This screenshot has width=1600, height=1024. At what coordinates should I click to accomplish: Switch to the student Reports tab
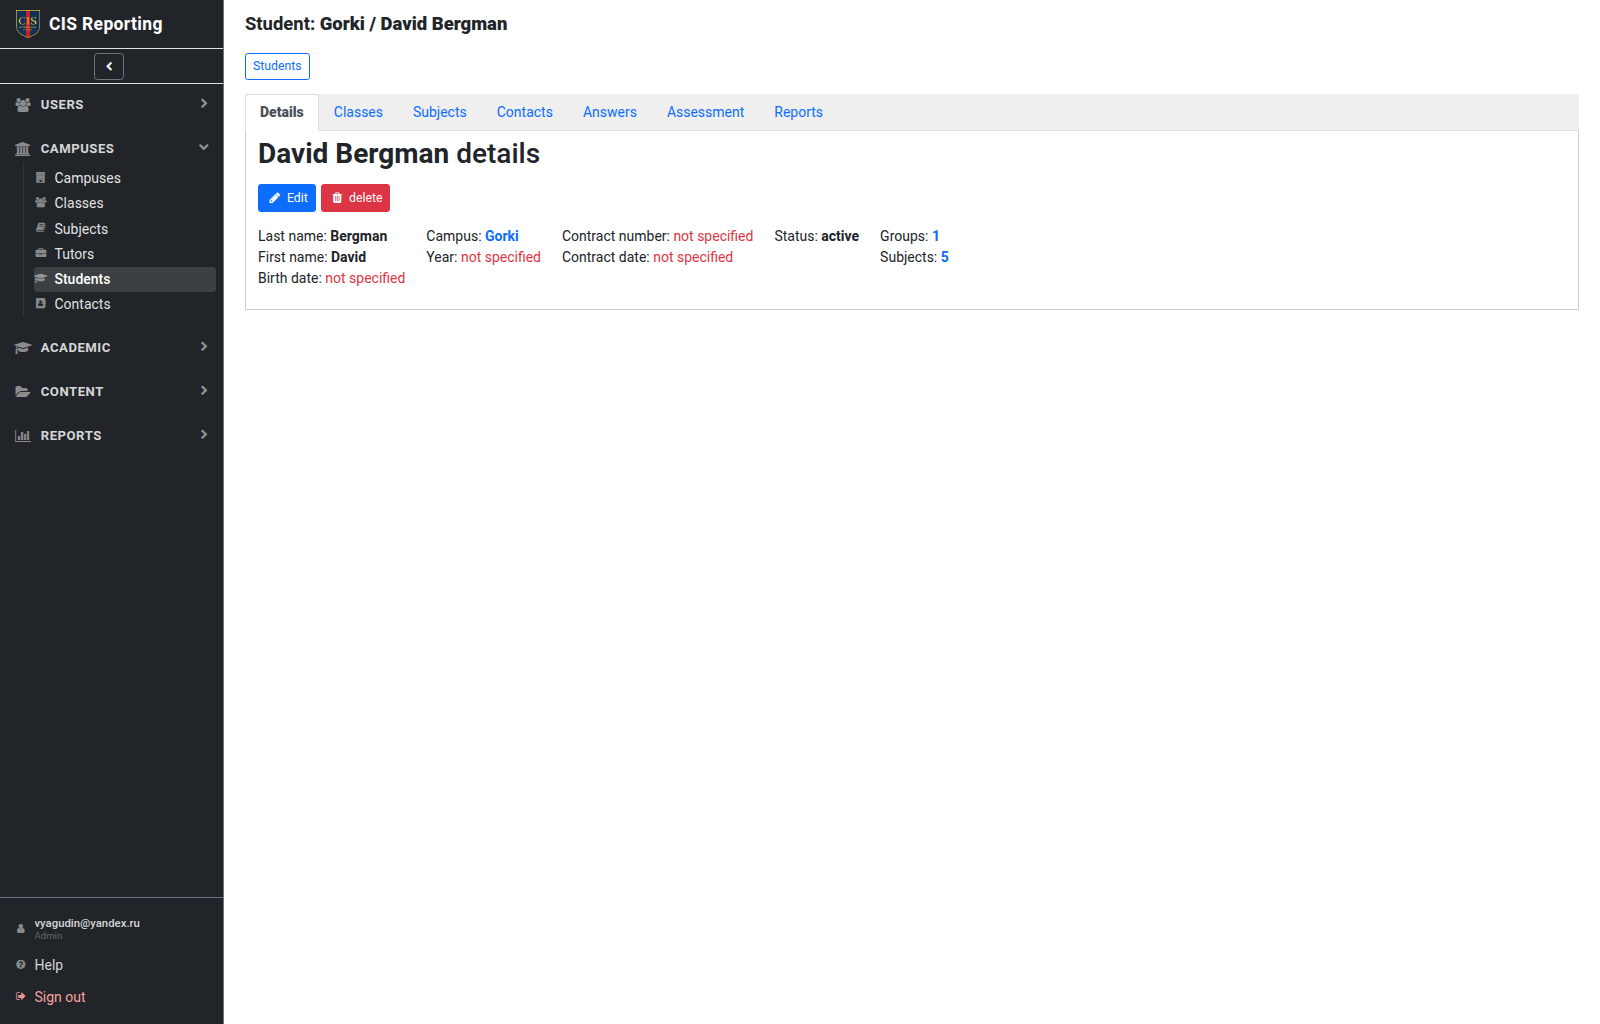click(798, 112)
